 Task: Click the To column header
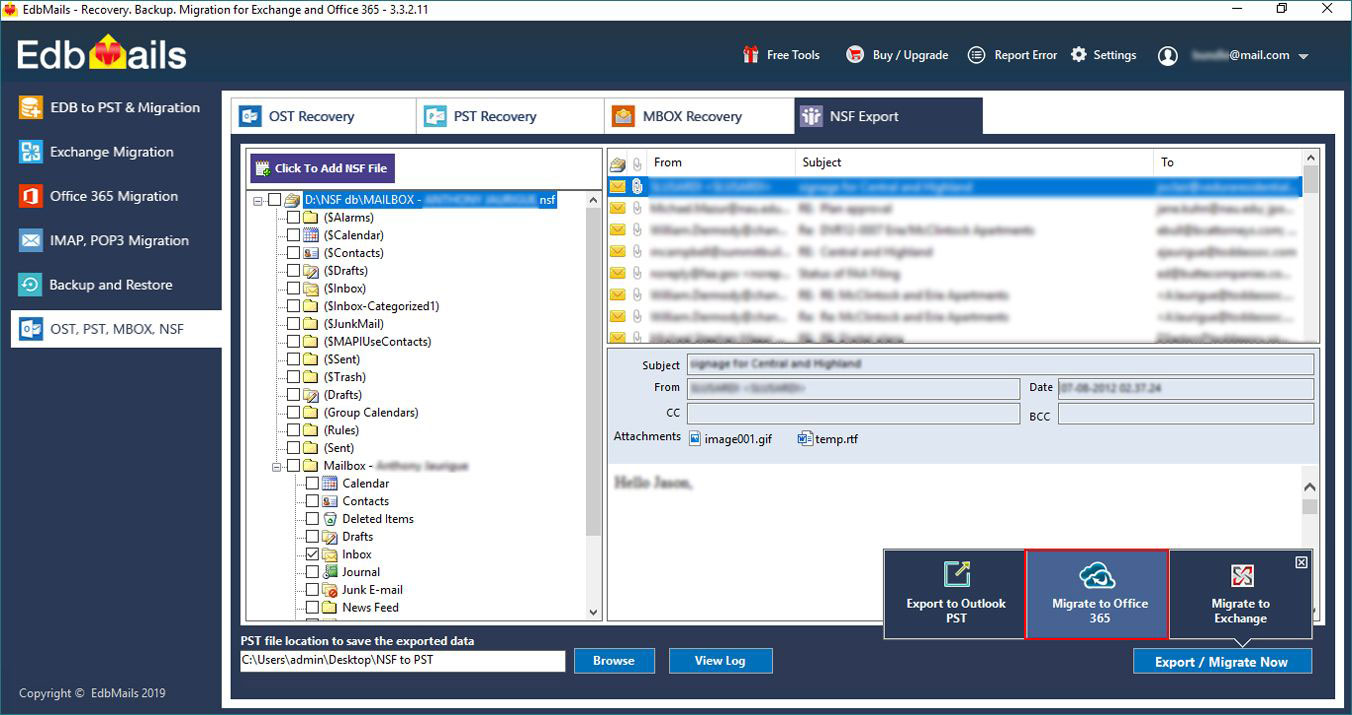(1228, 162)
